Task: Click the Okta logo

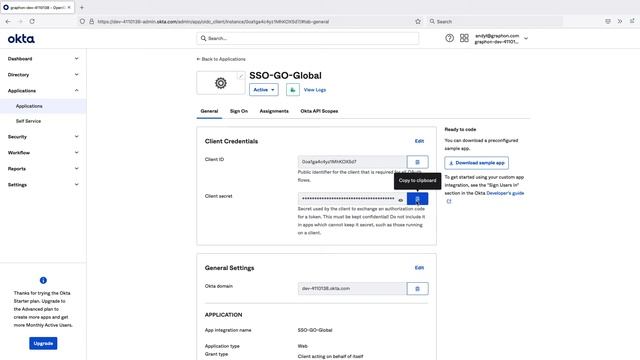Action: pyautogui.click(x=21, y=39)
